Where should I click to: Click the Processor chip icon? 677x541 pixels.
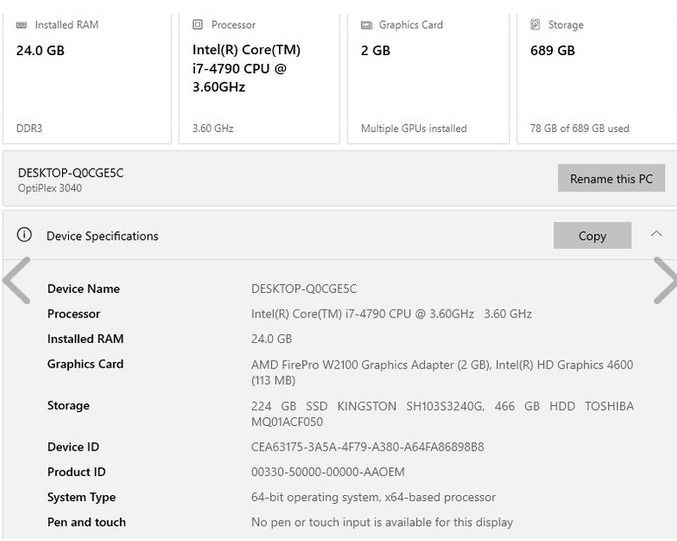point(197,25)
